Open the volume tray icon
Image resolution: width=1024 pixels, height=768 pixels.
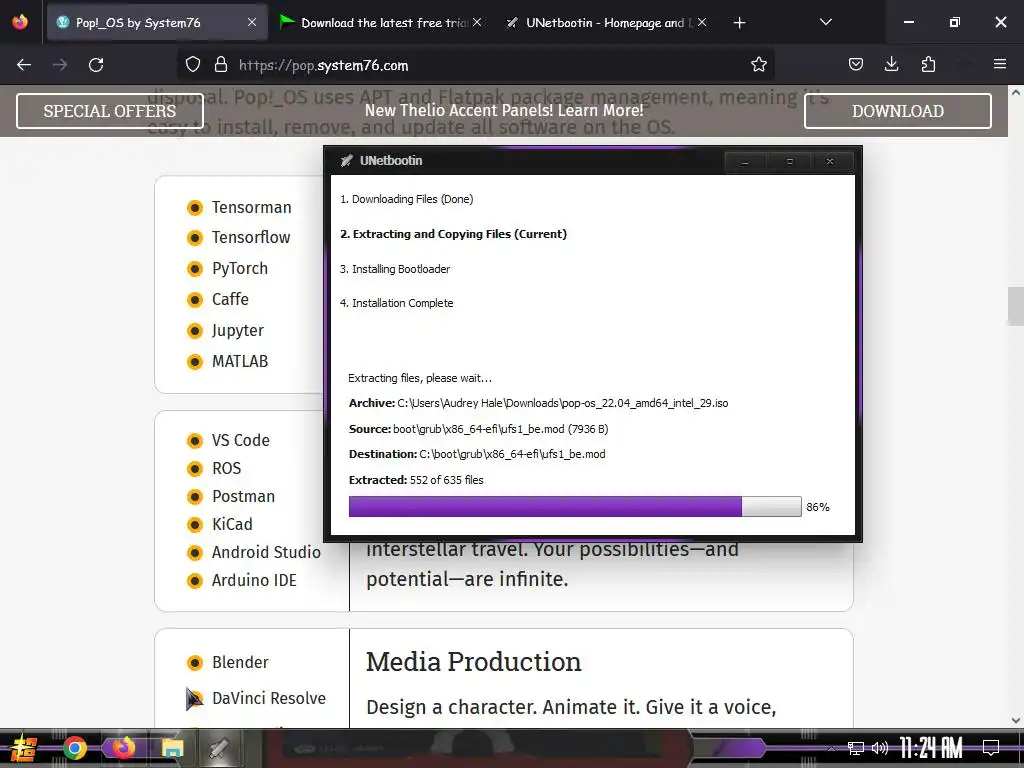click(880, 748)
